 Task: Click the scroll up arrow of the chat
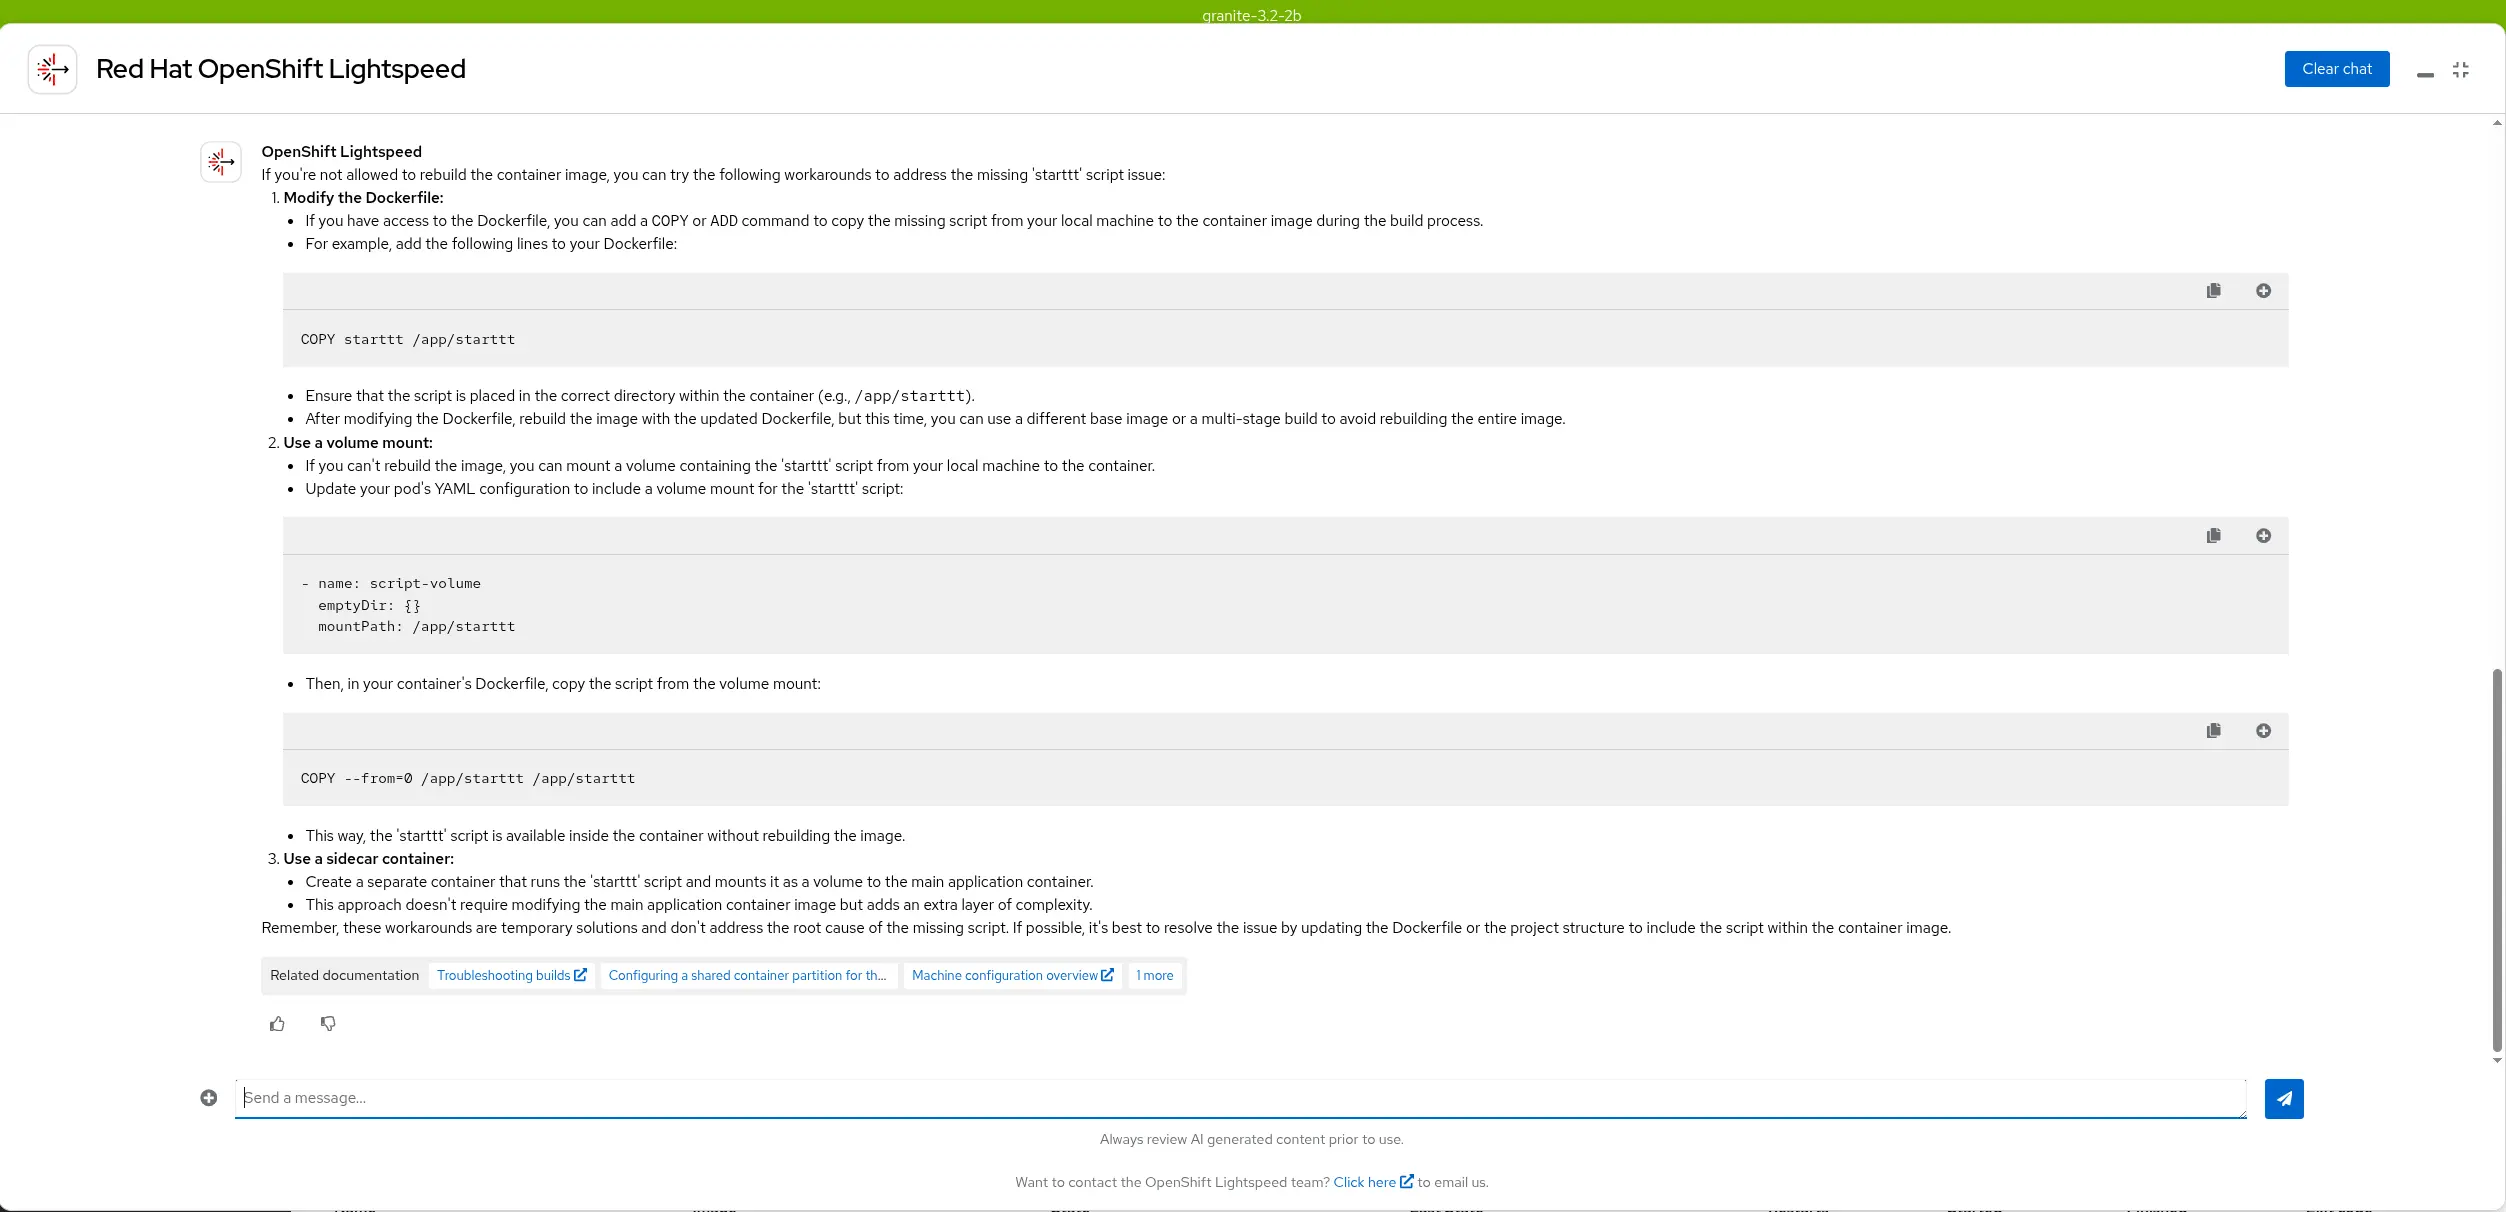[x=2497, y=123]
